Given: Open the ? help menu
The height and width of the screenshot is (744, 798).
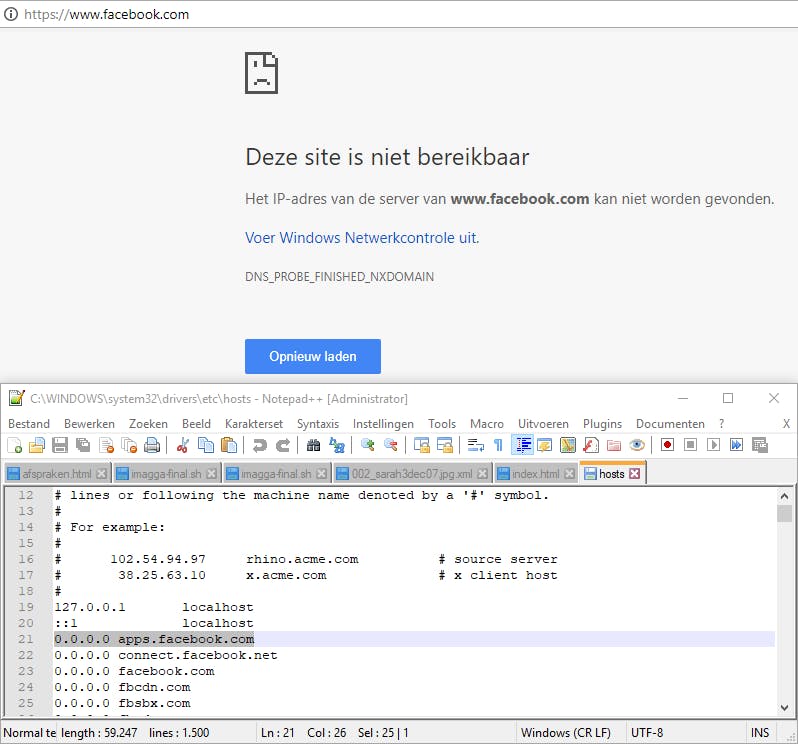Looking at the screenshot, I should [721, 424].
